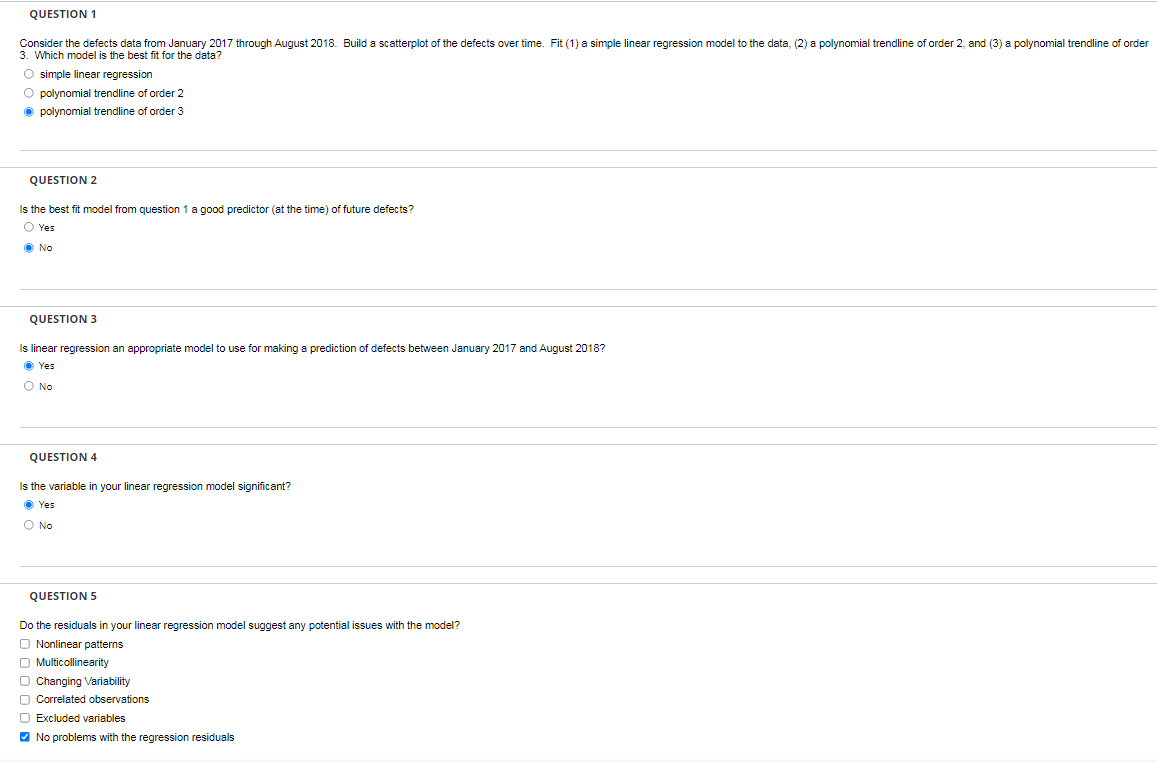Image resolution: width=1157 pixels, height=762 pixels.
Task: Mark No for Question 4
Action: pos(29,525)
